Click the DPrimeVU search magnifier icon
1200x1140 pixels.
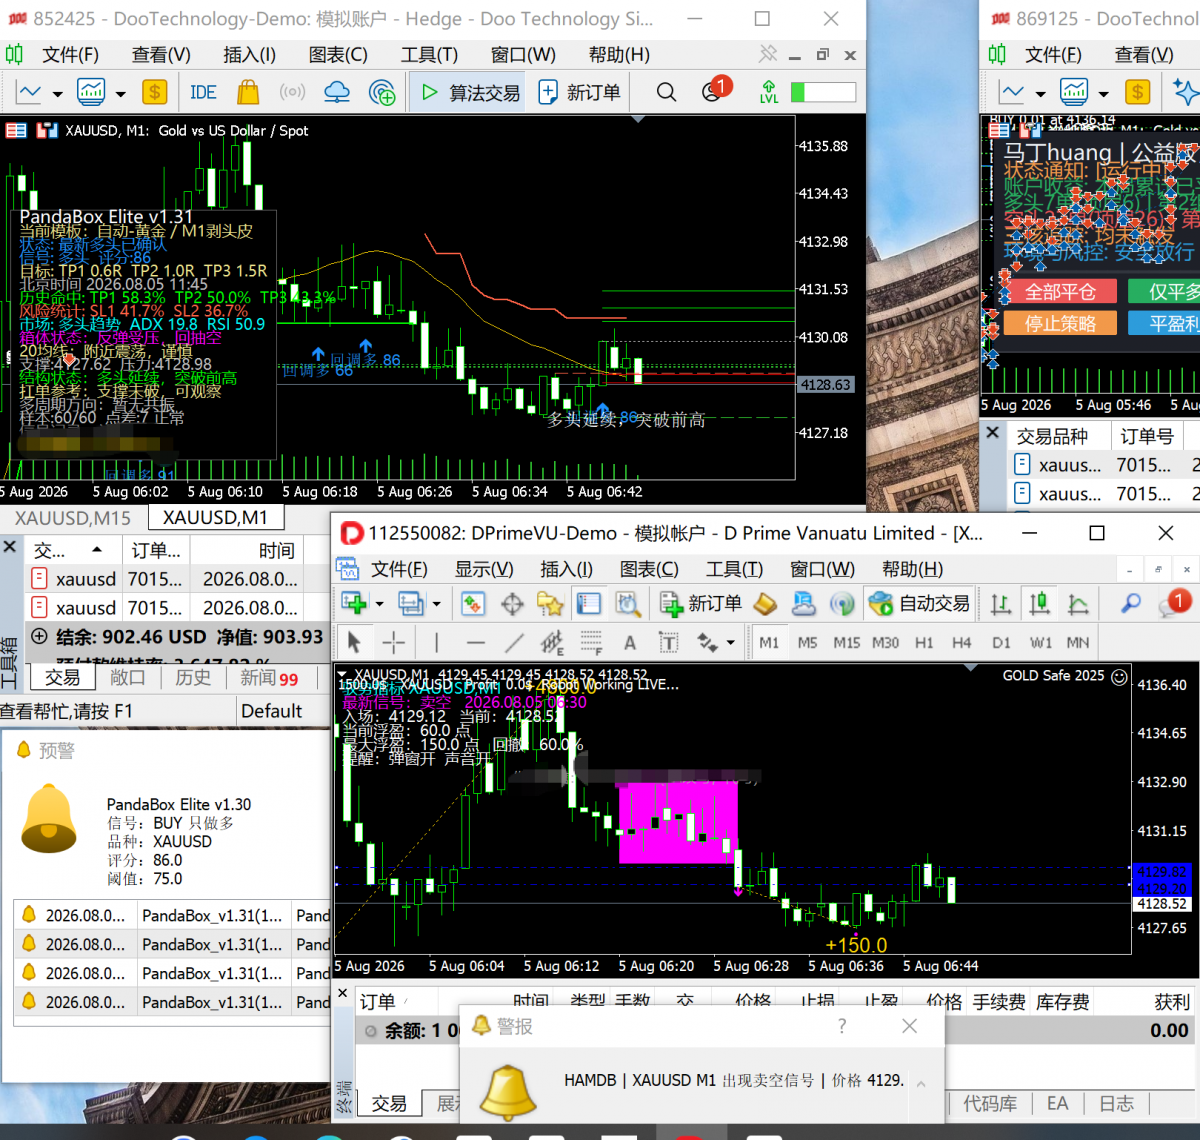click(1131, 603)
